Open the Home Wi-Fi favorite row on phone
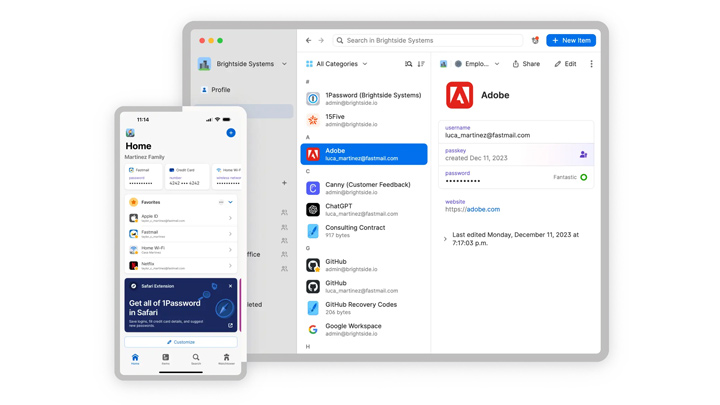This screenshot has height=405, width=720. [x=181, y=249]
